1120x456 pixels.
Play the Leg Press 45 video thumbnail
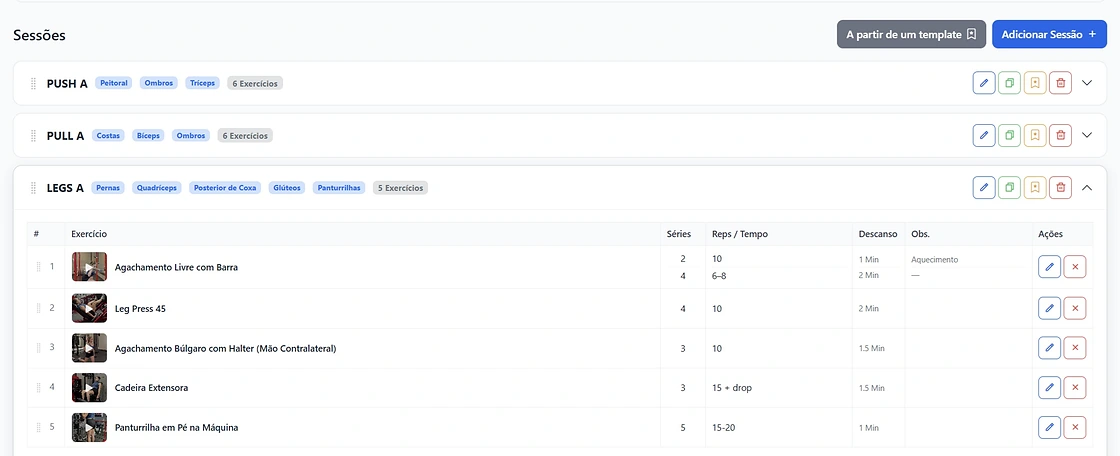tap(89, 309)
